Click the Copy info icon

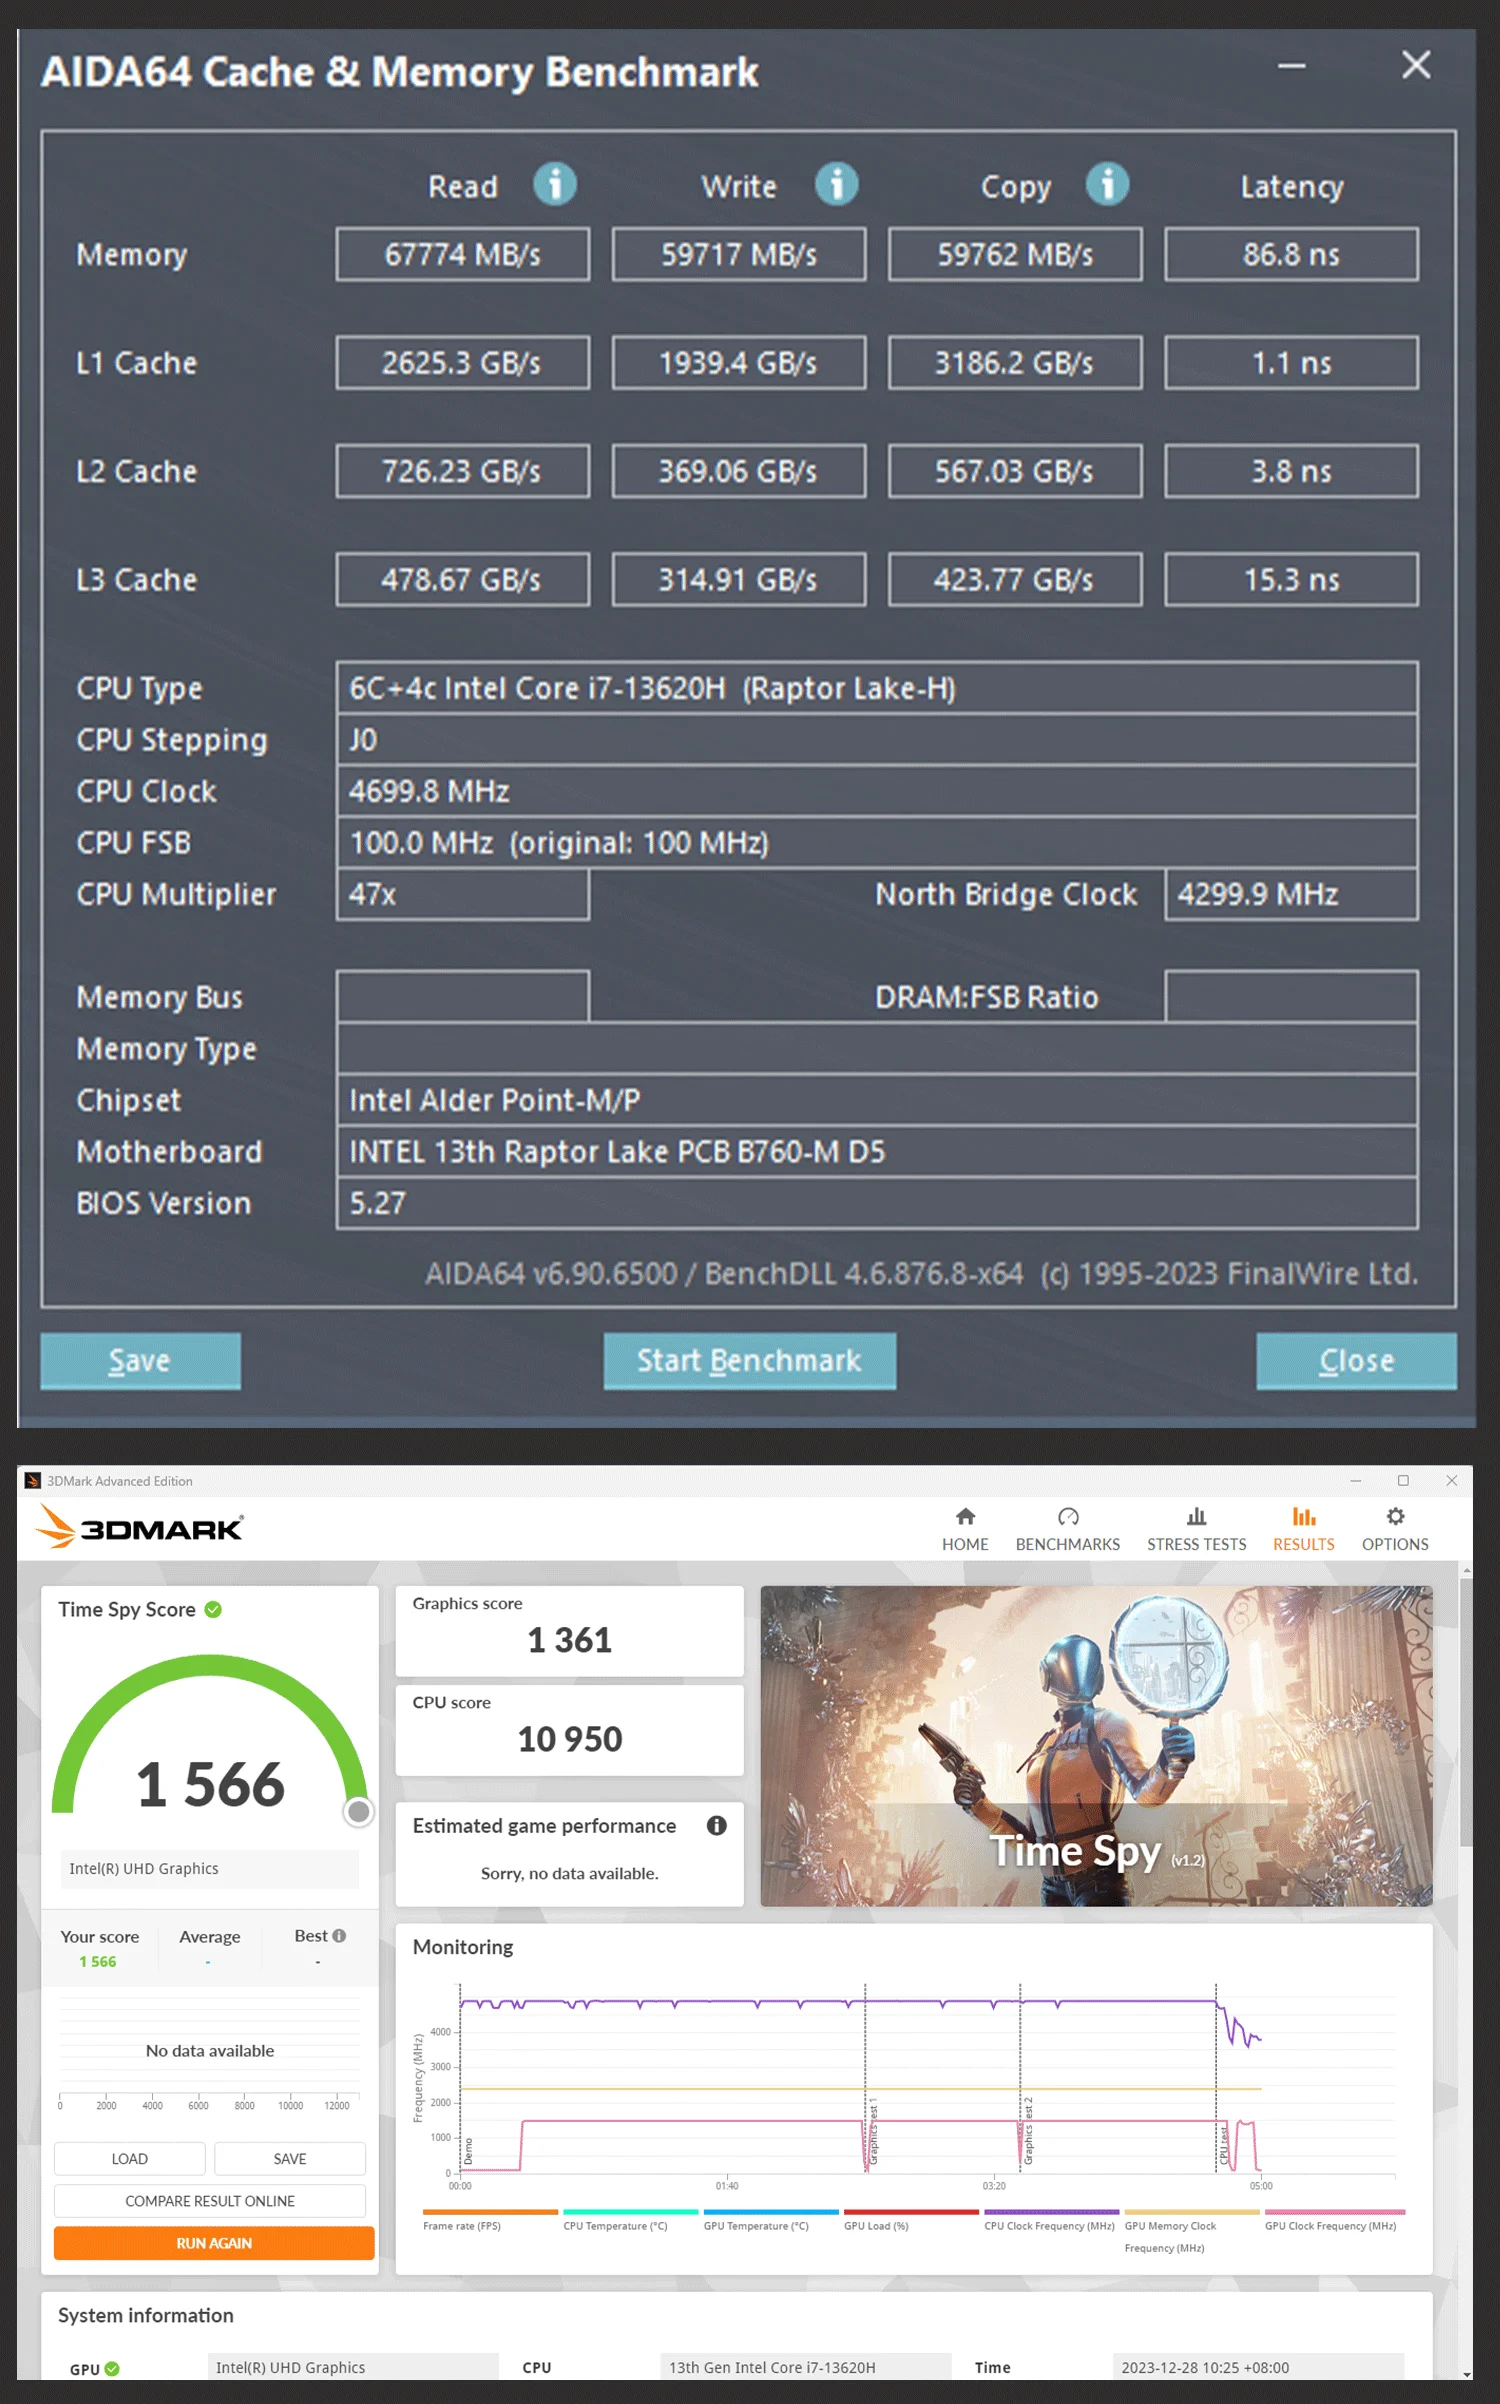(x=1107, y=185)
